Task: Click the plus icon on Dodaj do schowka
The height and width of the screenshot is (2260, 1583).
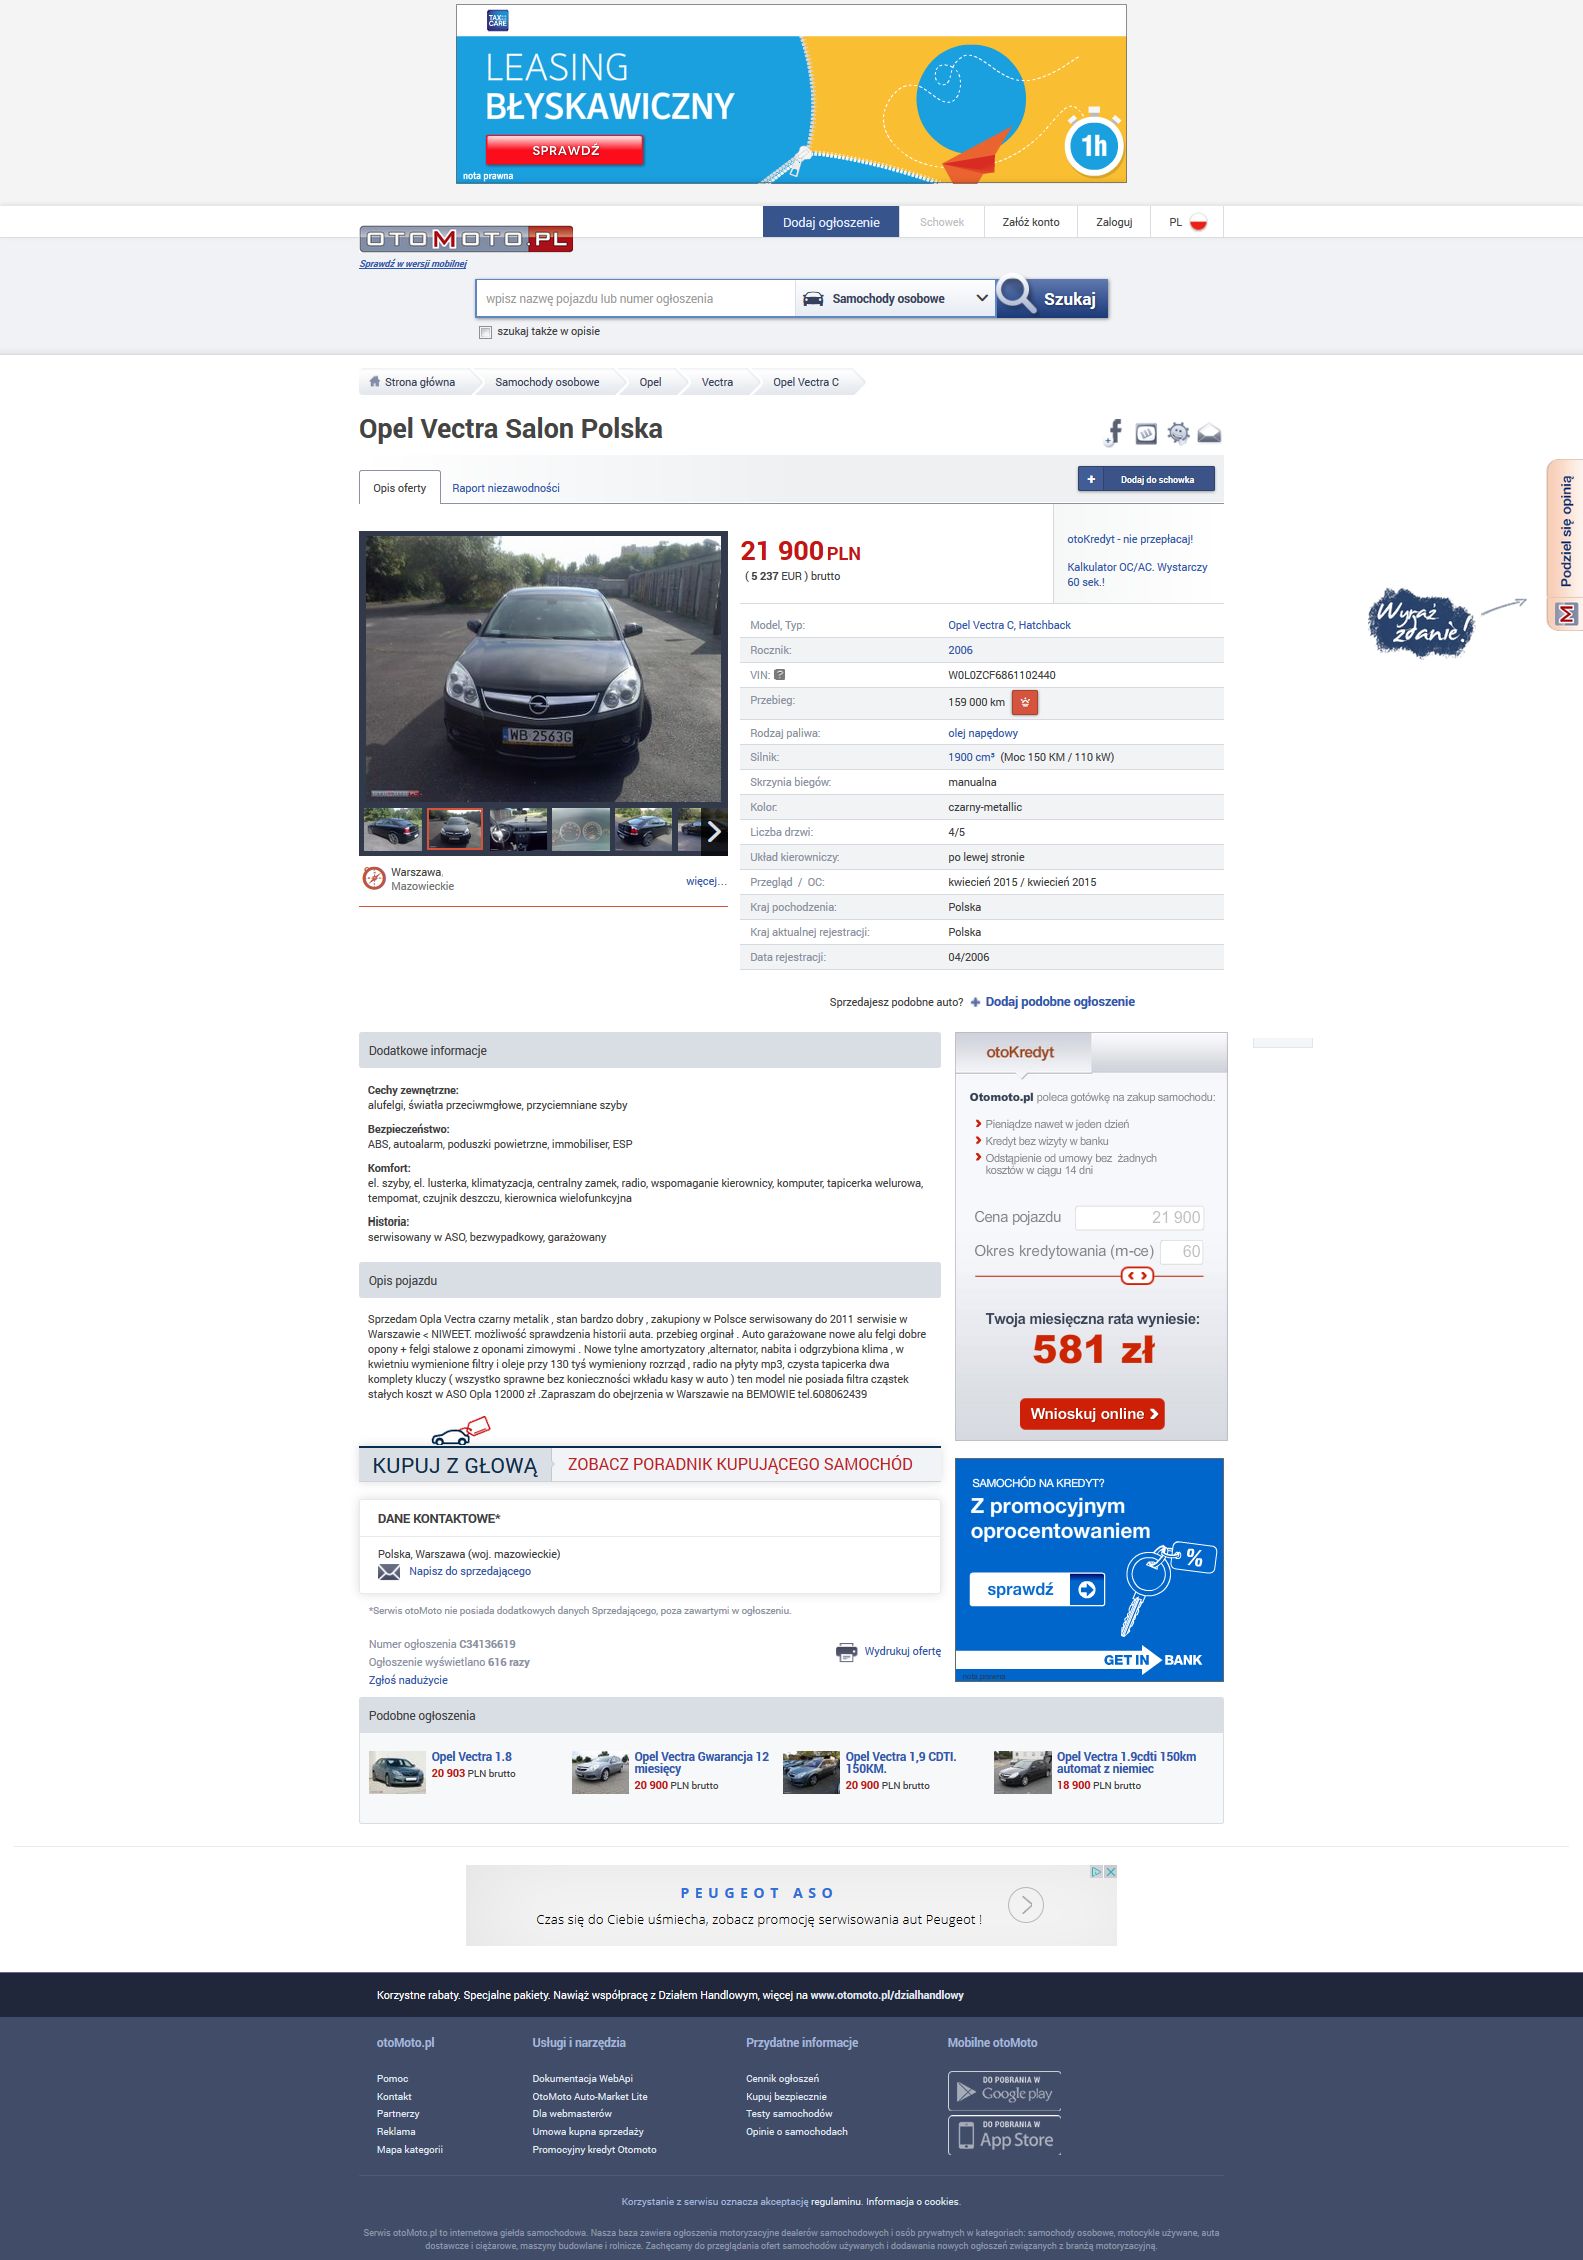Action: click(x=1091, y=480)
